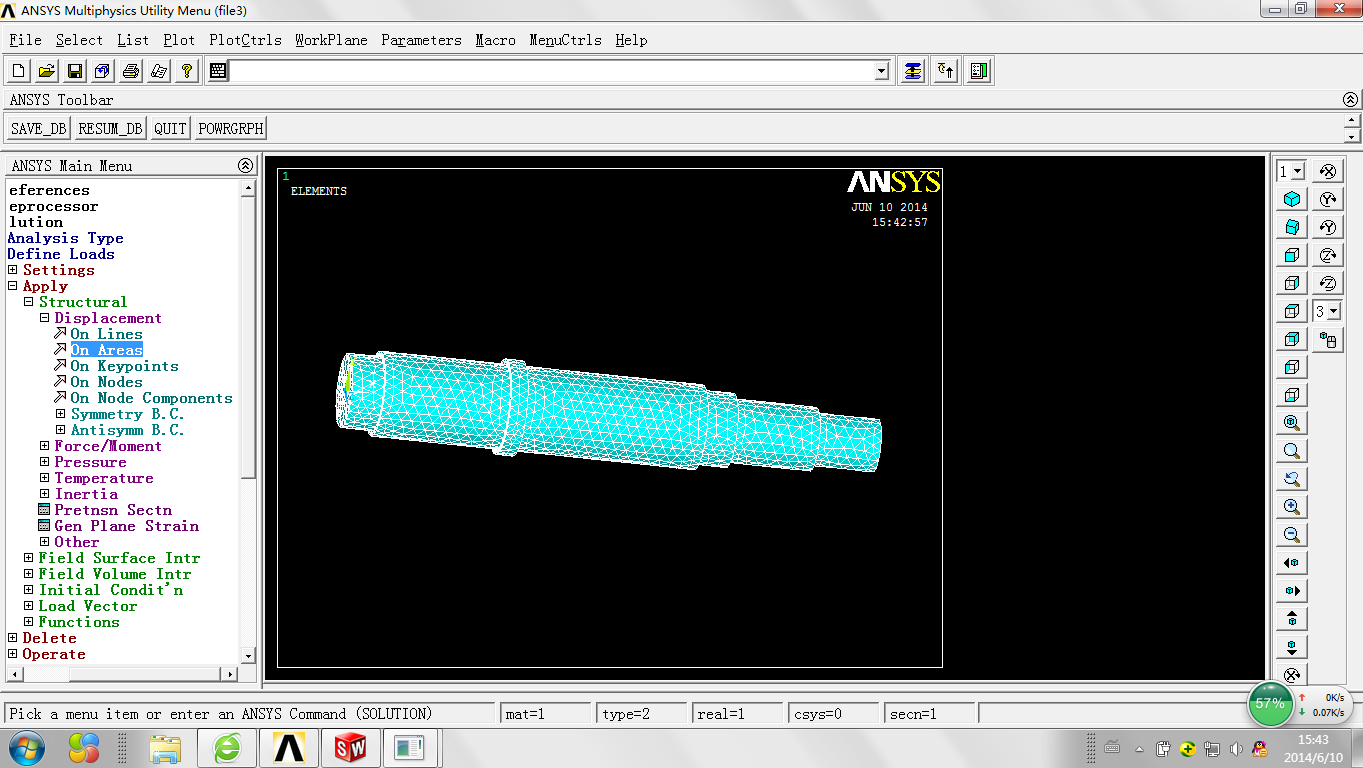1363x768 pixels.
Task: Pan the model right
Action: point(1292,591)
